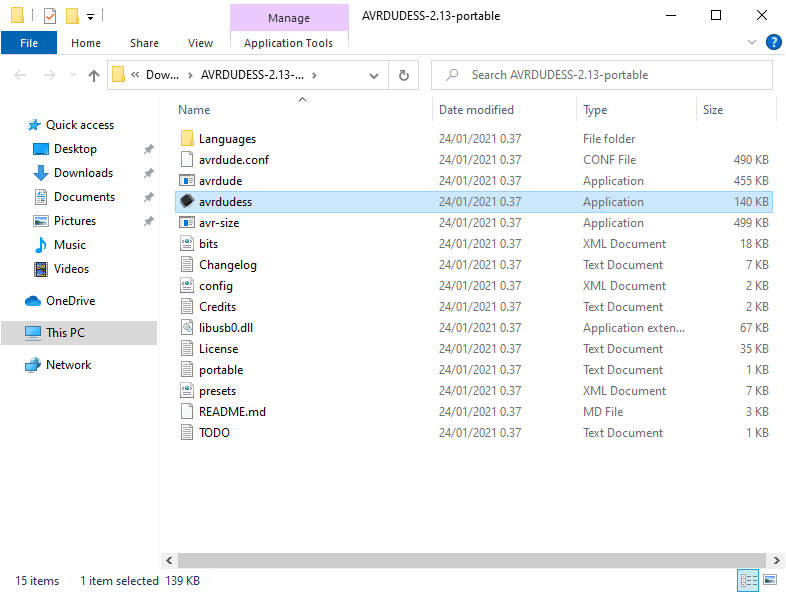The image size is (786, 593).
Task: Open the Help question mark icon
Action: click(x=773, y=42)
